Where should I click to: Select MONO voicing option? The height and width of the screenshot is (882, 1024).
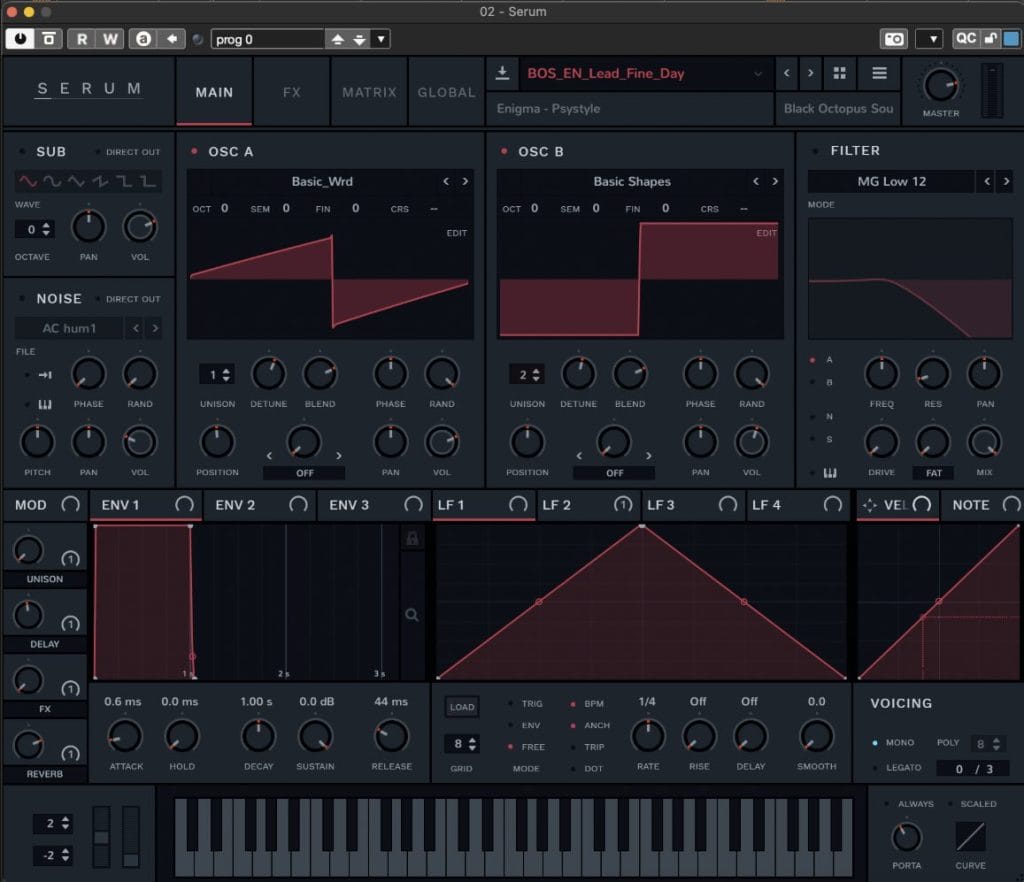[x=876, y=743]
